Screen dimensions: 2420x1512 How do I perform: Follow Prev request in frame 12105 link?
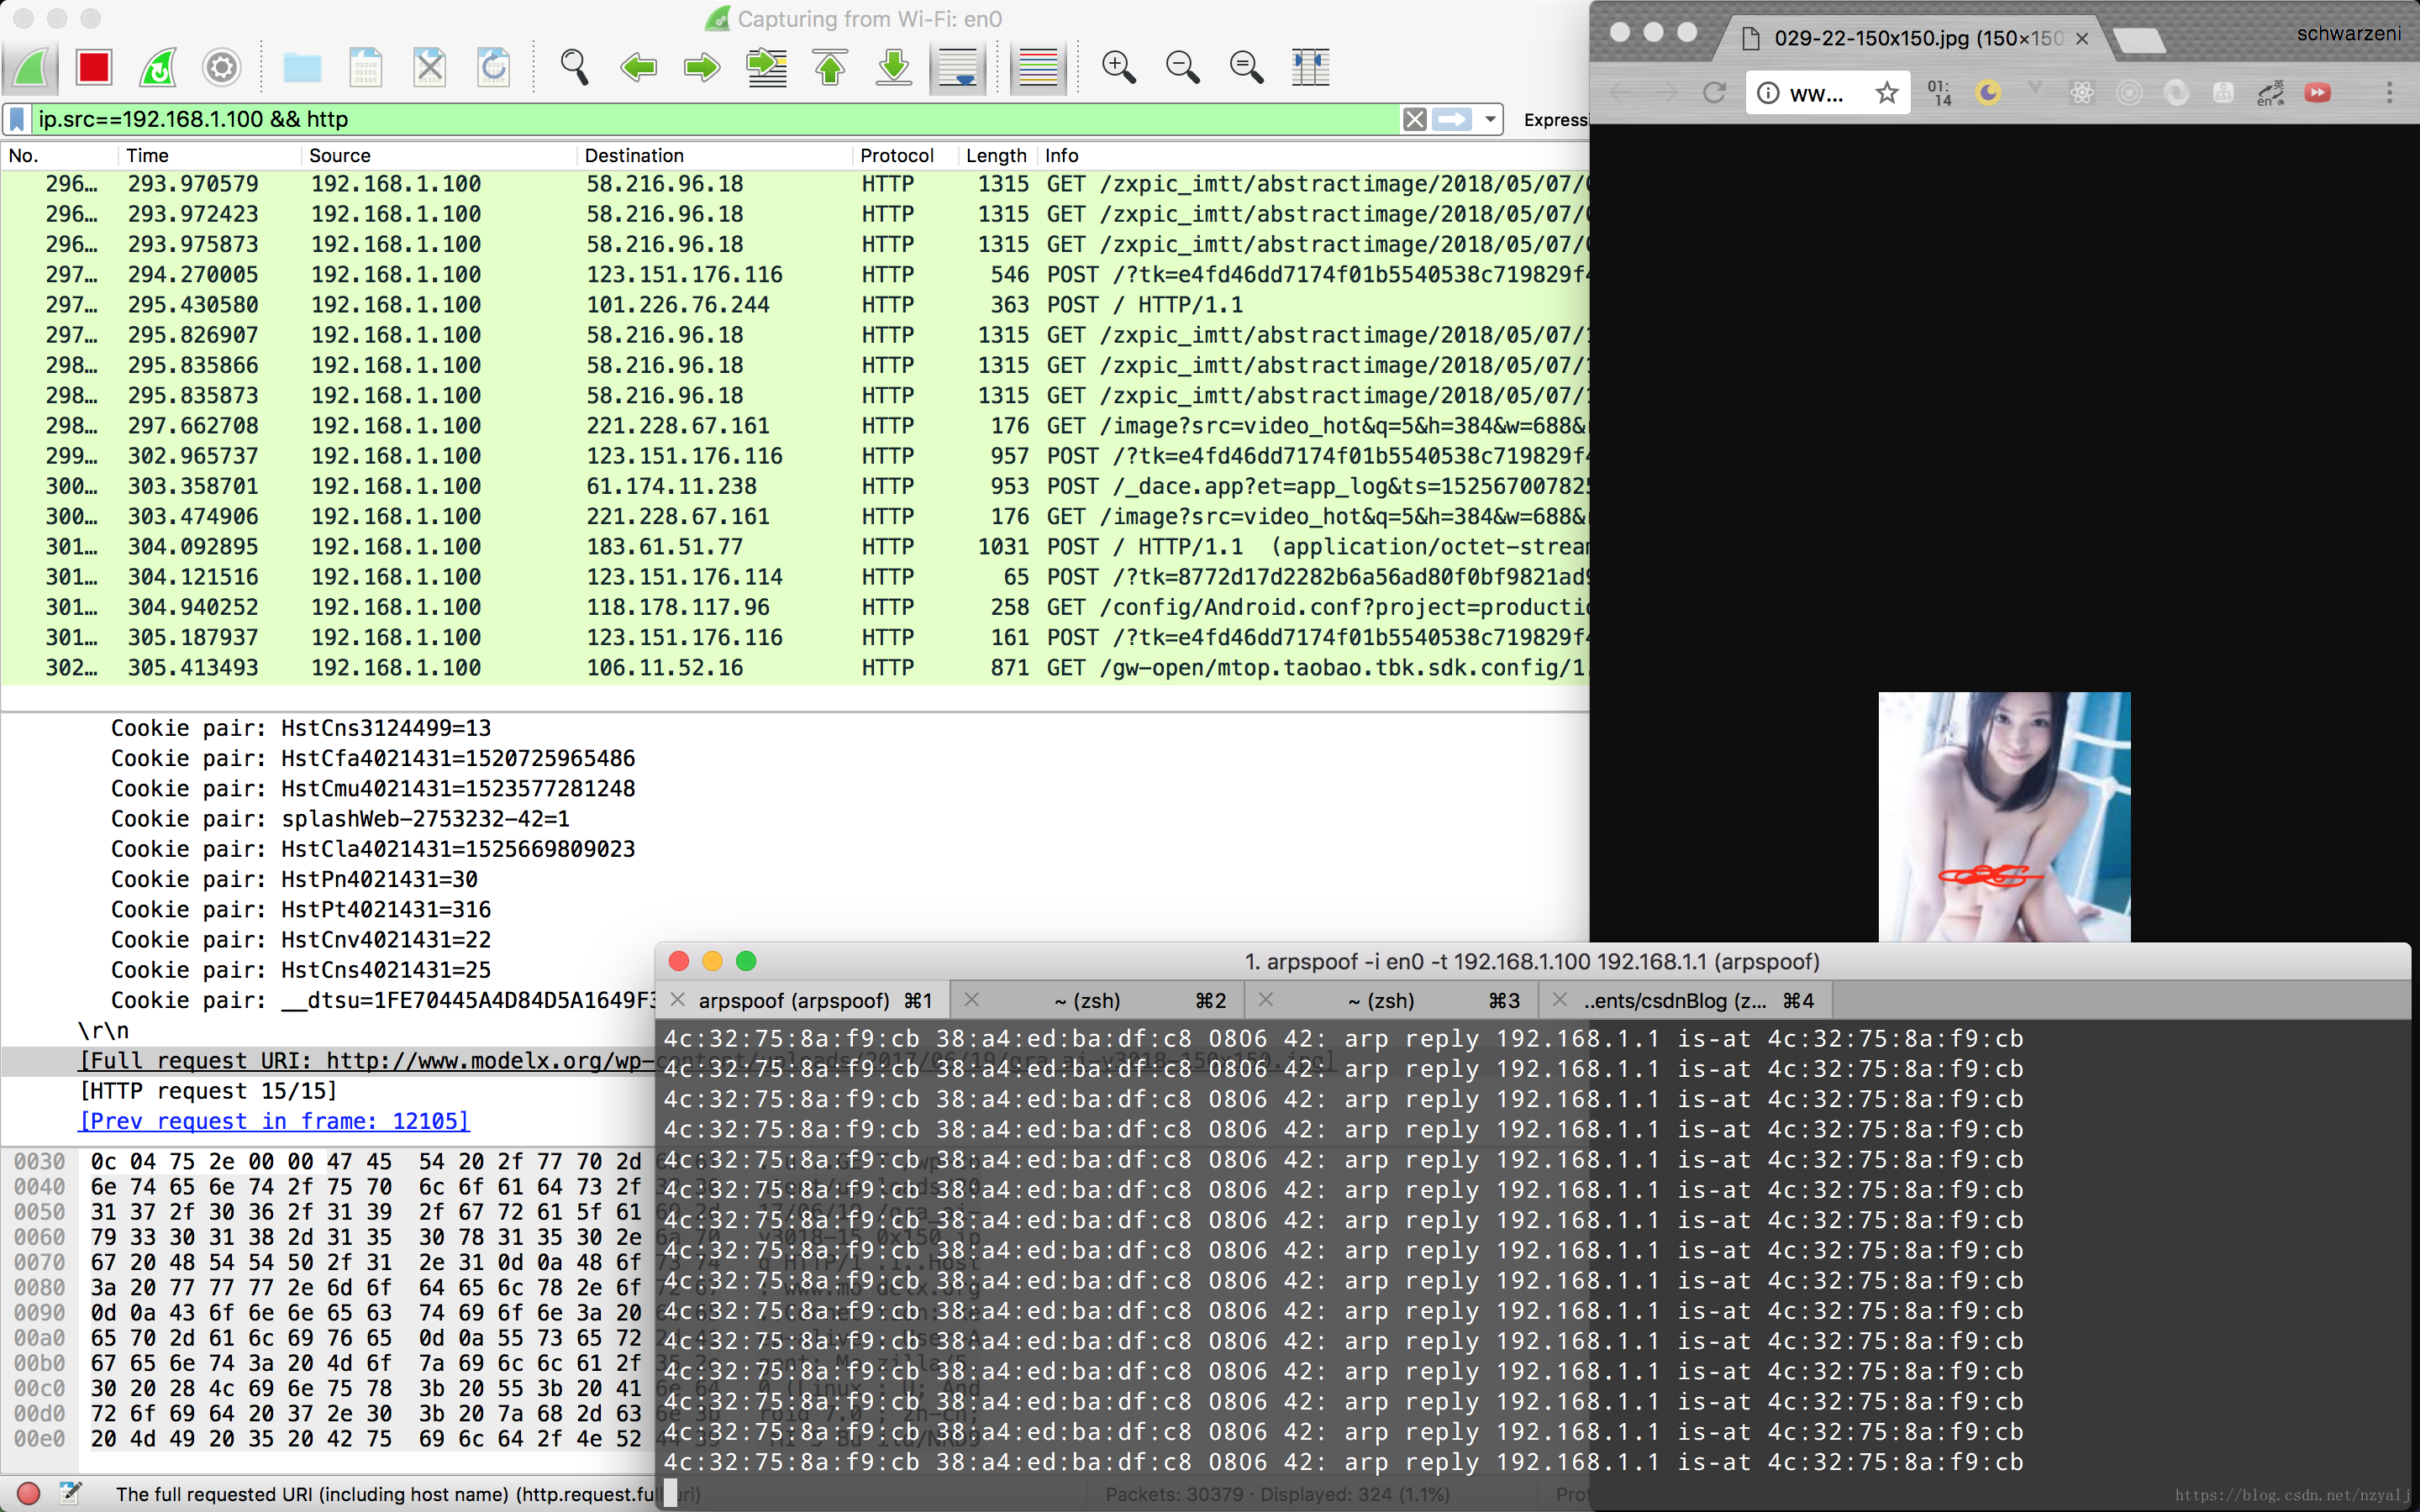pos(273,1121)
